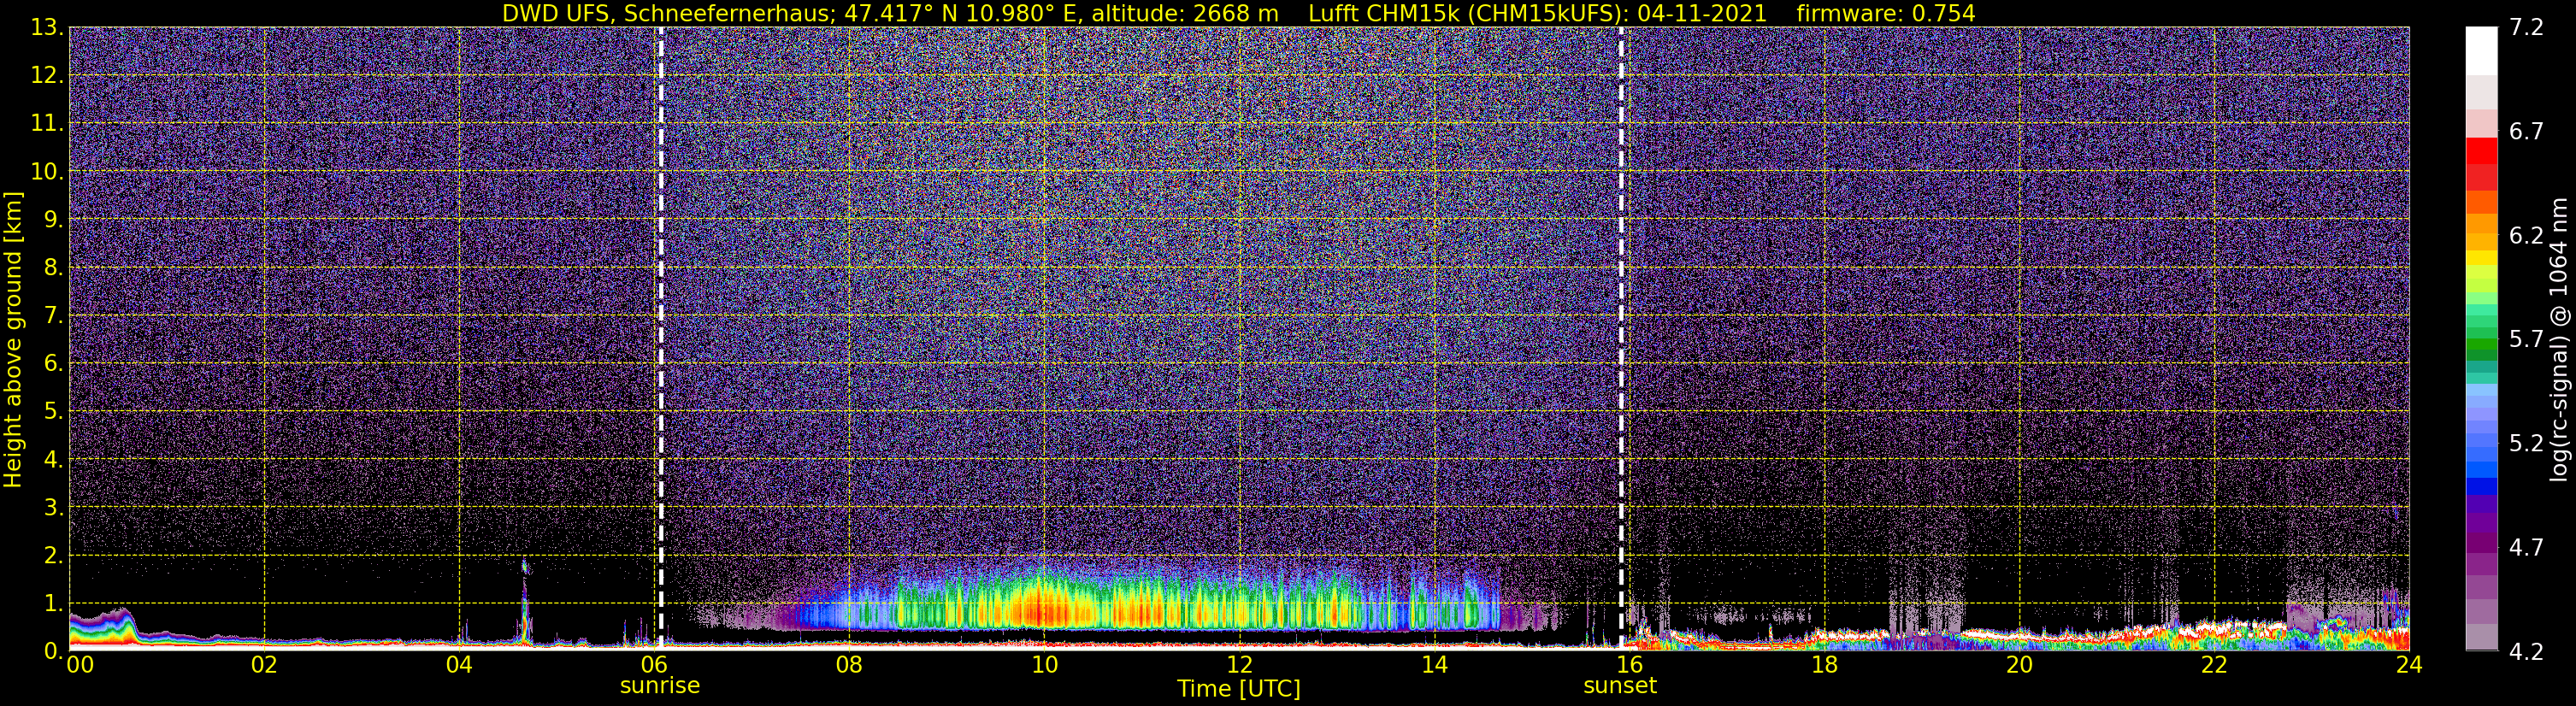Click the height axis tick '8.'
This screenshot has height=706, width=2576.
coord(53,268)
